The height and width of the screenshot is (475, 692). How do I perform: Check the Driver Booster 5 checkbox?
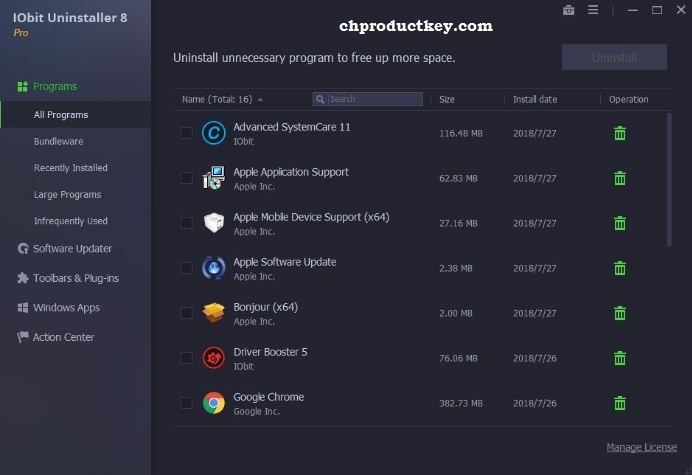[x=187, y=358]
